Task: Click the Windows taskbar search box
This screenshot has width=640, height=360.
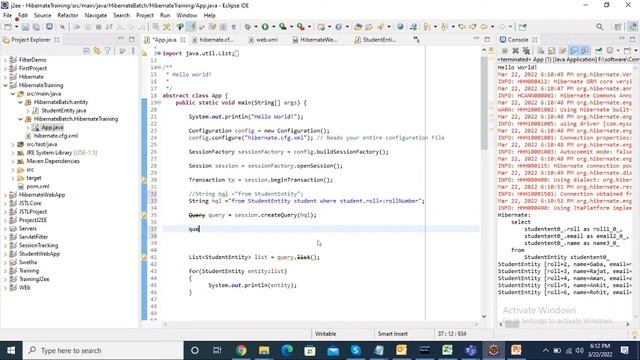Action: tap(104, 350)
